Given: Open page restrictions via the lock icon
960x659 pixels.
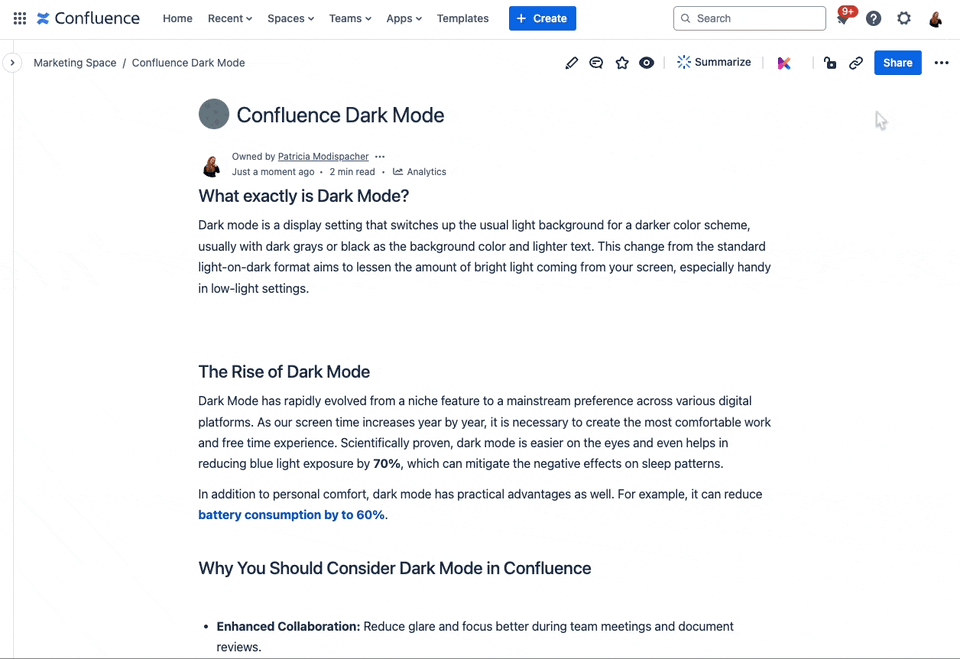Looking at the screenshot, I should pos(830,62).
